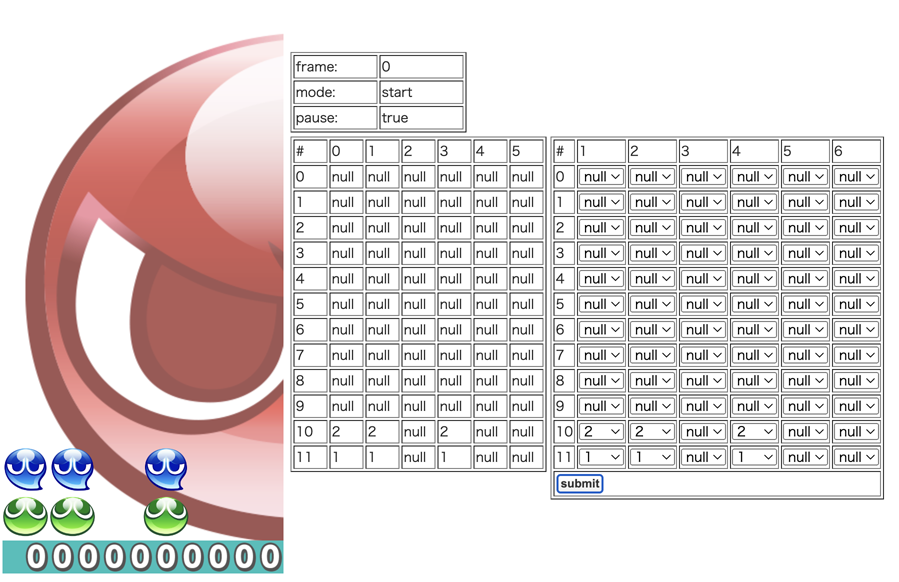This screenshot has height=582, width=899.
Task: Click left table null cell row 5 column 5
Action: (x=526, y=304)
